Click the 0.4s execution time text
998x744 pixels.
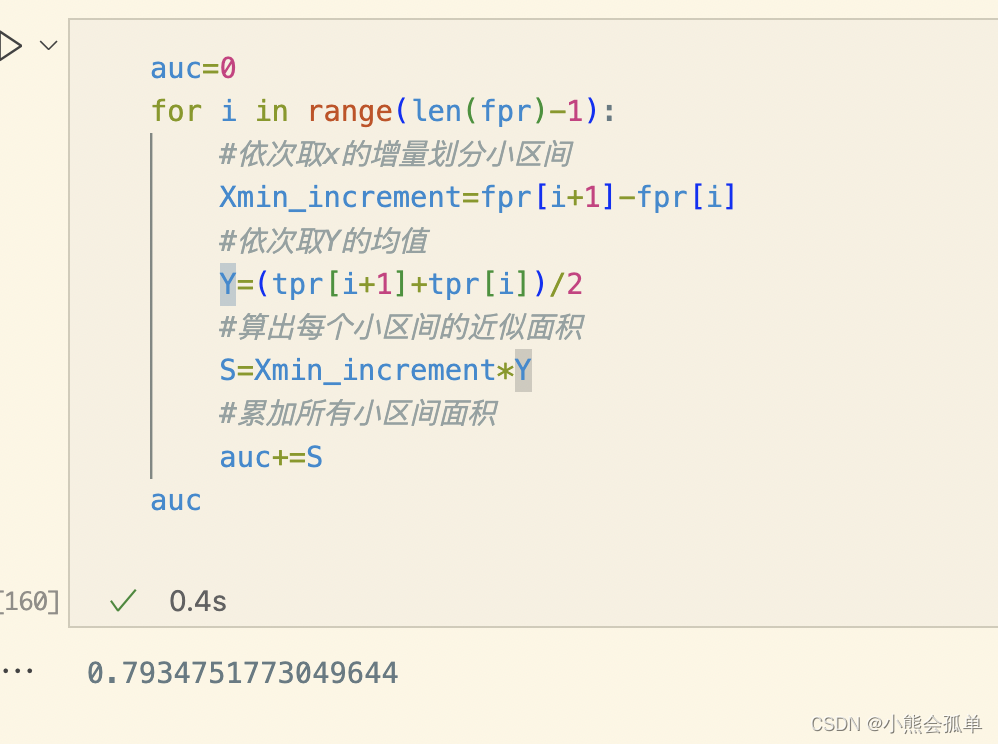(x=198, y=601)
